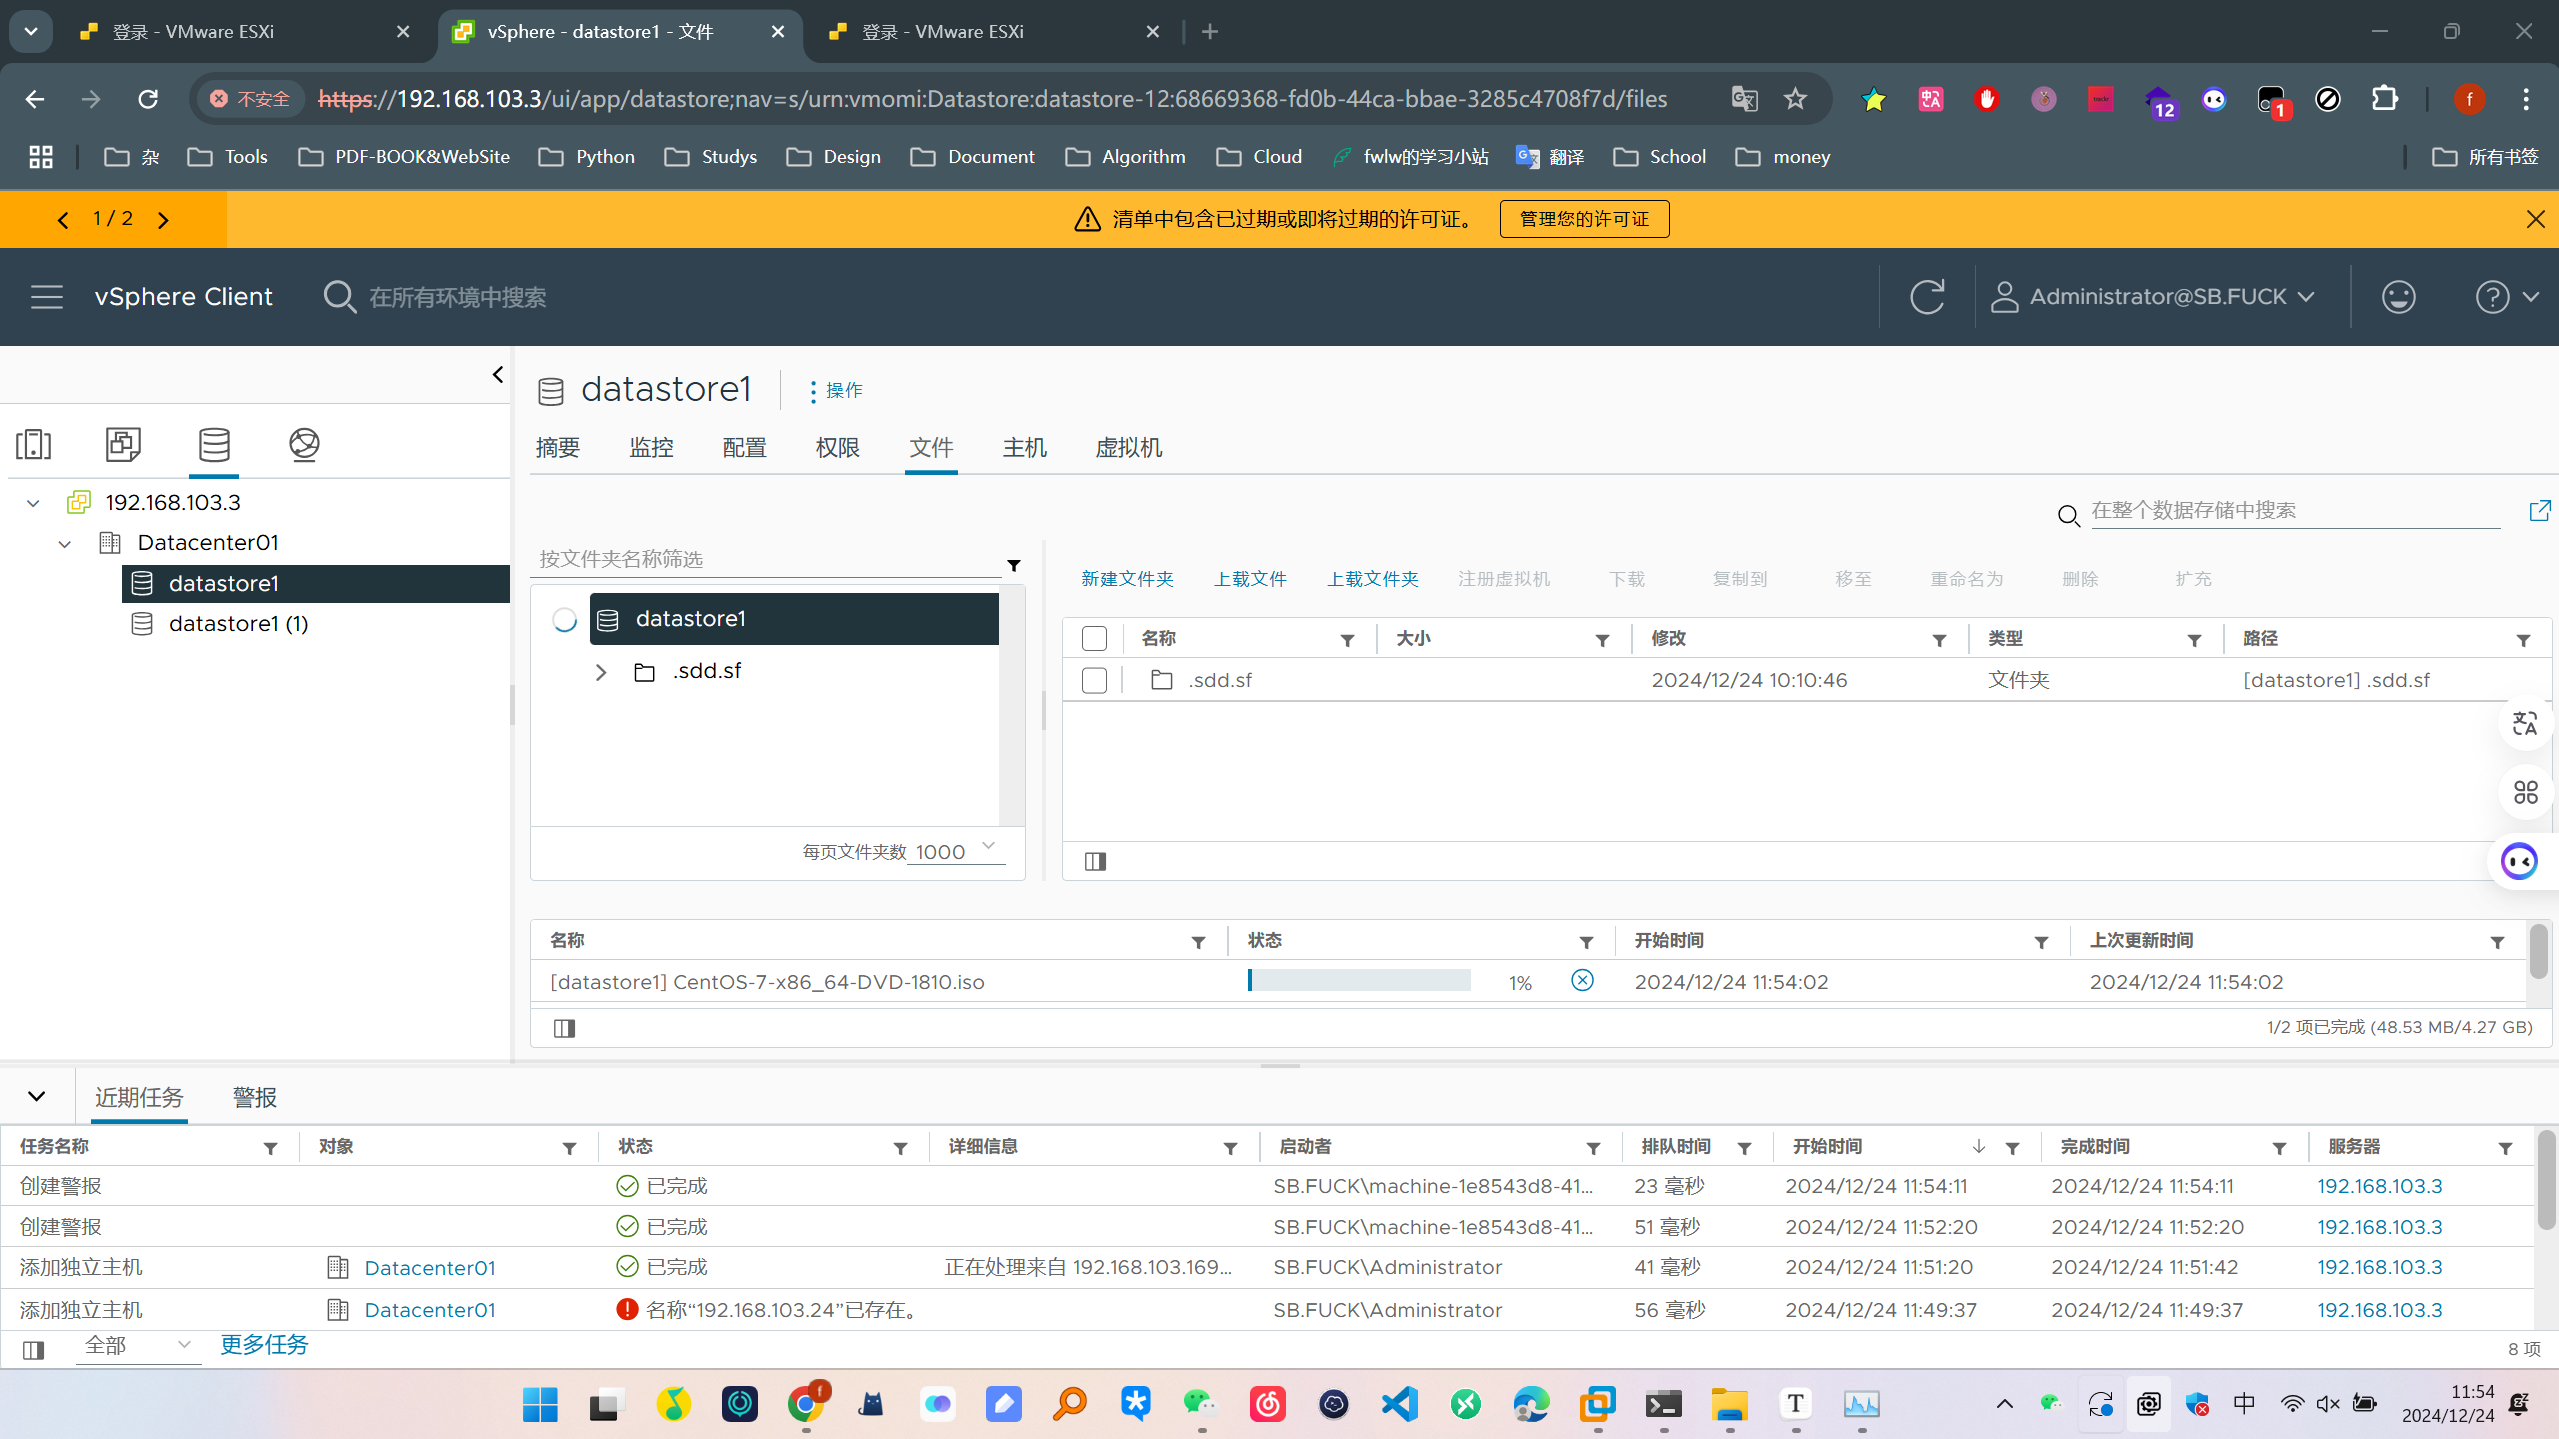The width and height of the screenshot is (2559, 1439).
Task: Switch to Hosts and Clusters inventory icon
Action: point(33,444)
